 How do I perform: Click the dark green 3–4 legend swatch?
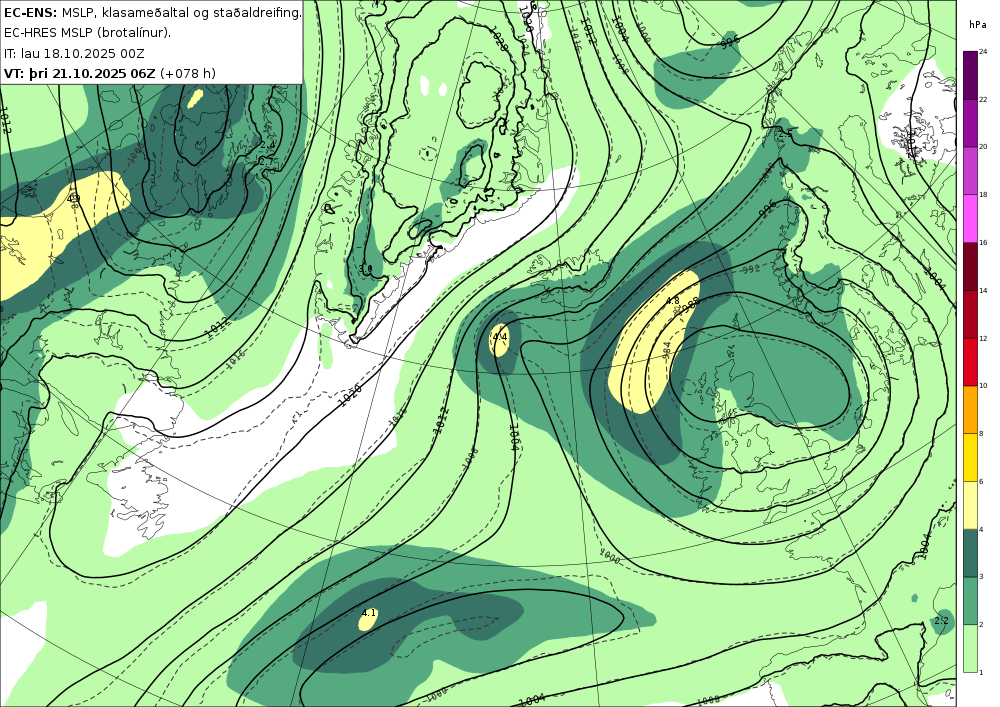970,553
